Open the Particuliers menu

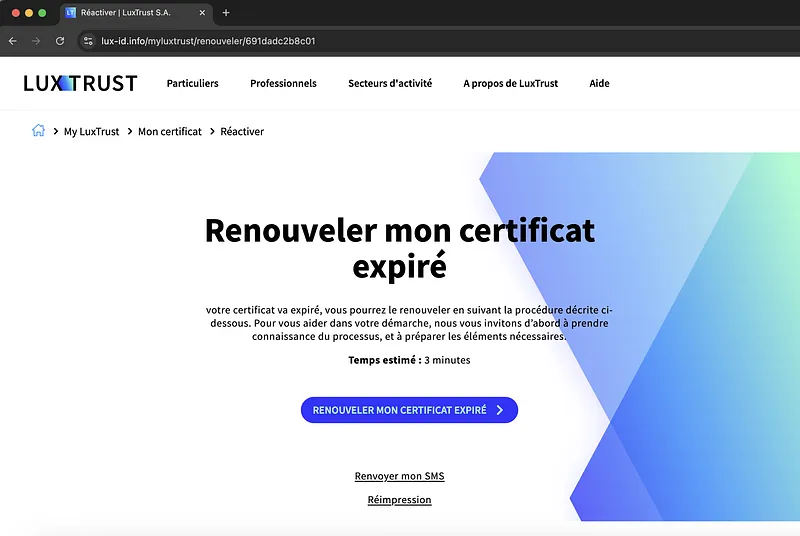(x=192, y=83)
